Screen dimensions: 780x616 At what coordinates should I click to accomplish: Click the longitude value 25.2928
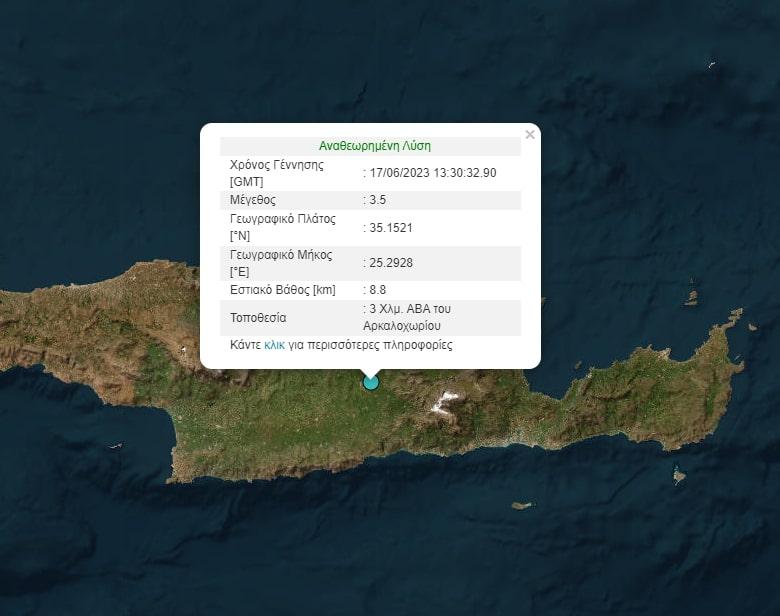coord(390,263)
